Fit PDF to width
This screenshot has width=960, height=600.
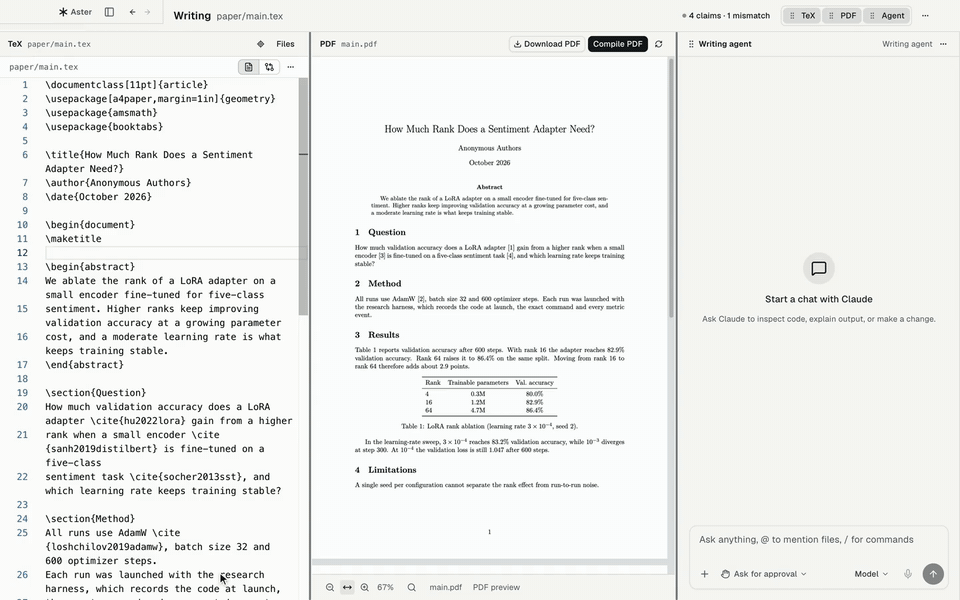(347, 587)
